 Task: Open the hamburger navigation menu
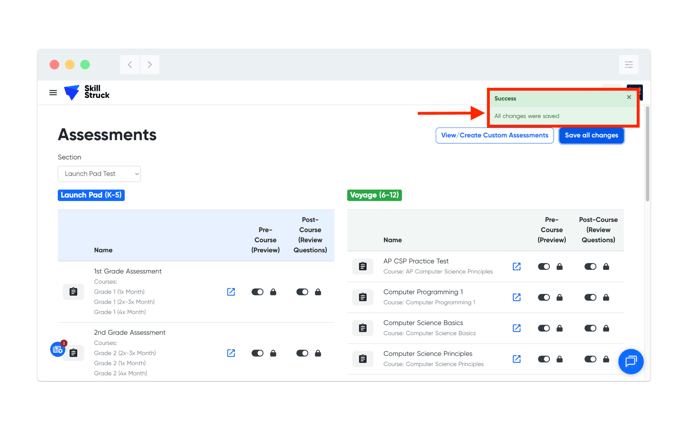(x=53, y=93)
